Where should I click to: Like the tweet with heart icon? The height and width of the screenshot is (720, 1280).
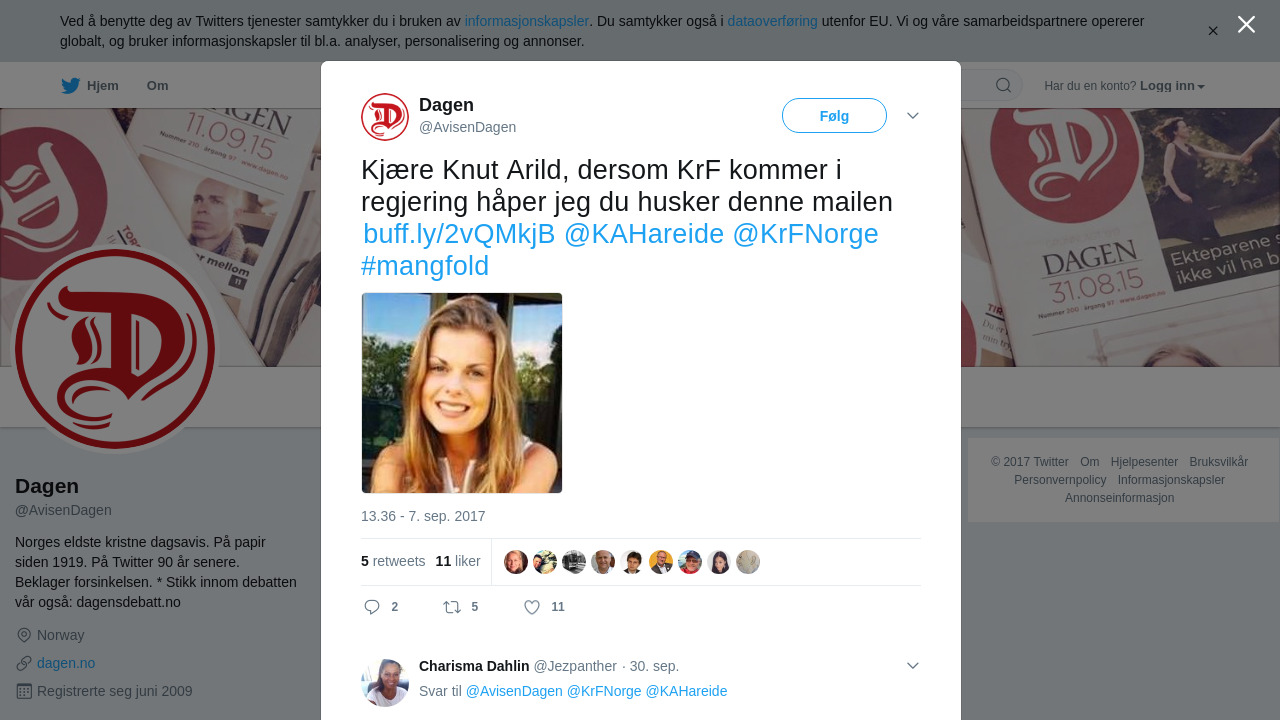tap(532, 607)
